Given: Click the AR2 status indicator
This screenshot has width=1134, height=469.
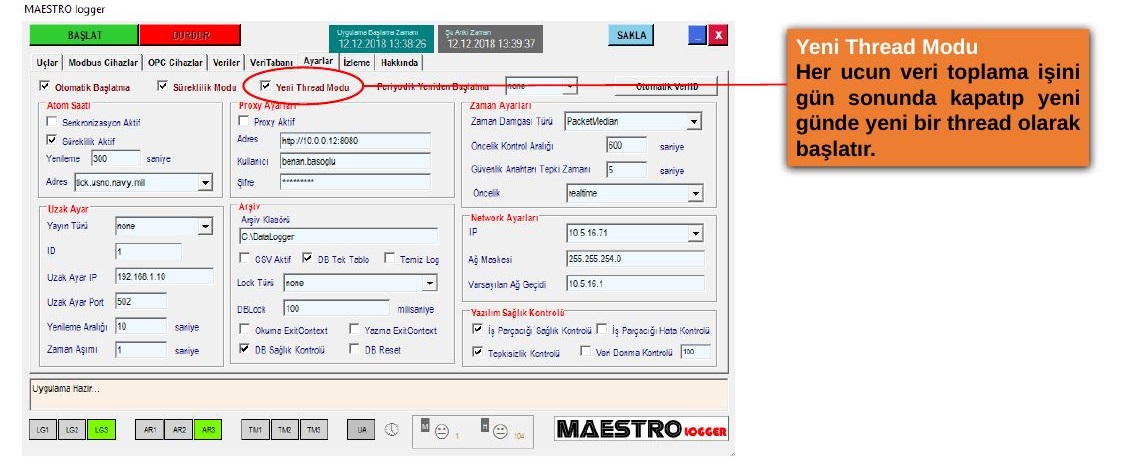Looking at the screenshot, I should 179,430.
